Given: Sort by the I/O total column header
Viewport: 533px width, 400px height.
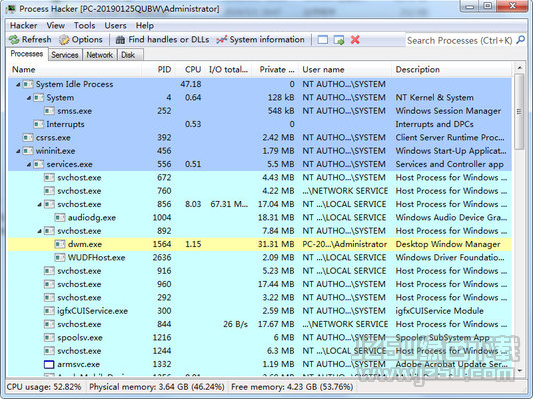Looking at the screenshot, I should [x=228, y=70].
